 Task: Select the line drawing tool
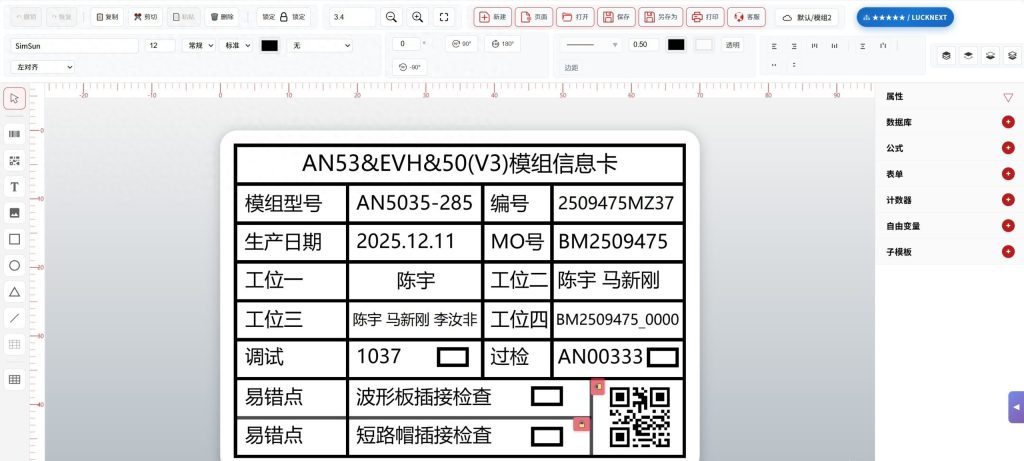tap(14, 318)
